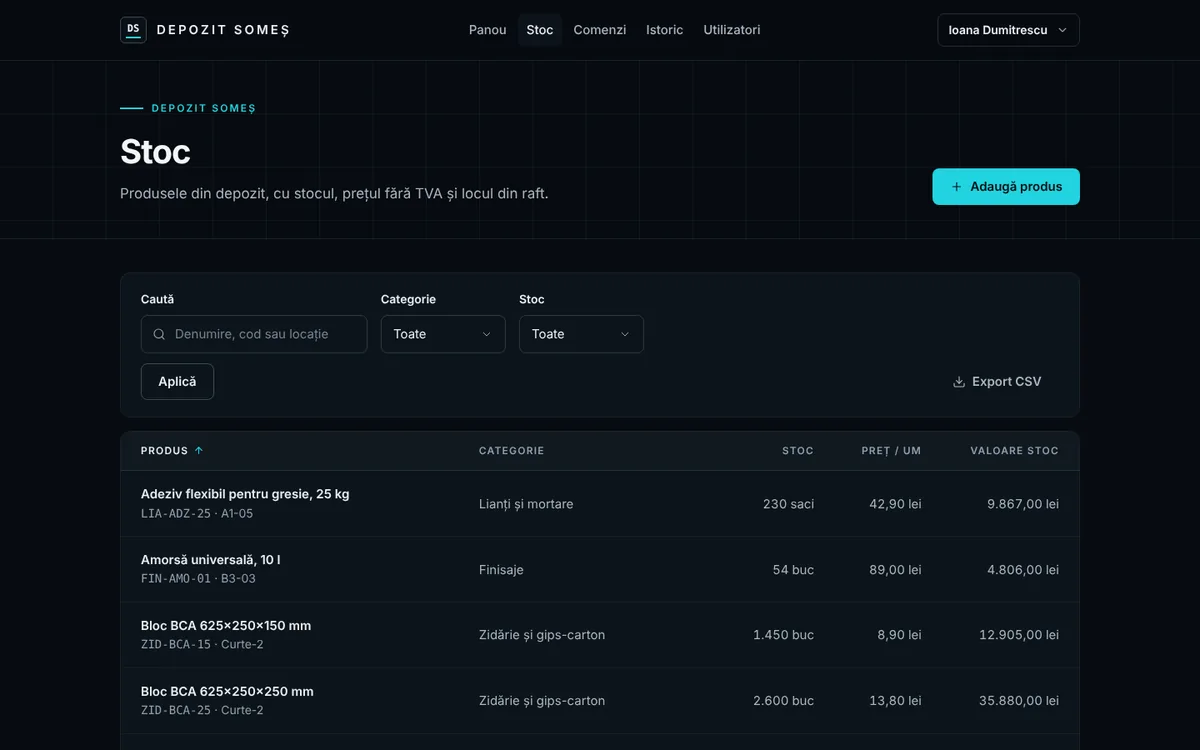Click the 42,90 lei price
The height and width of the screenshot is (750, 1200).
click(x=895, y=504)
